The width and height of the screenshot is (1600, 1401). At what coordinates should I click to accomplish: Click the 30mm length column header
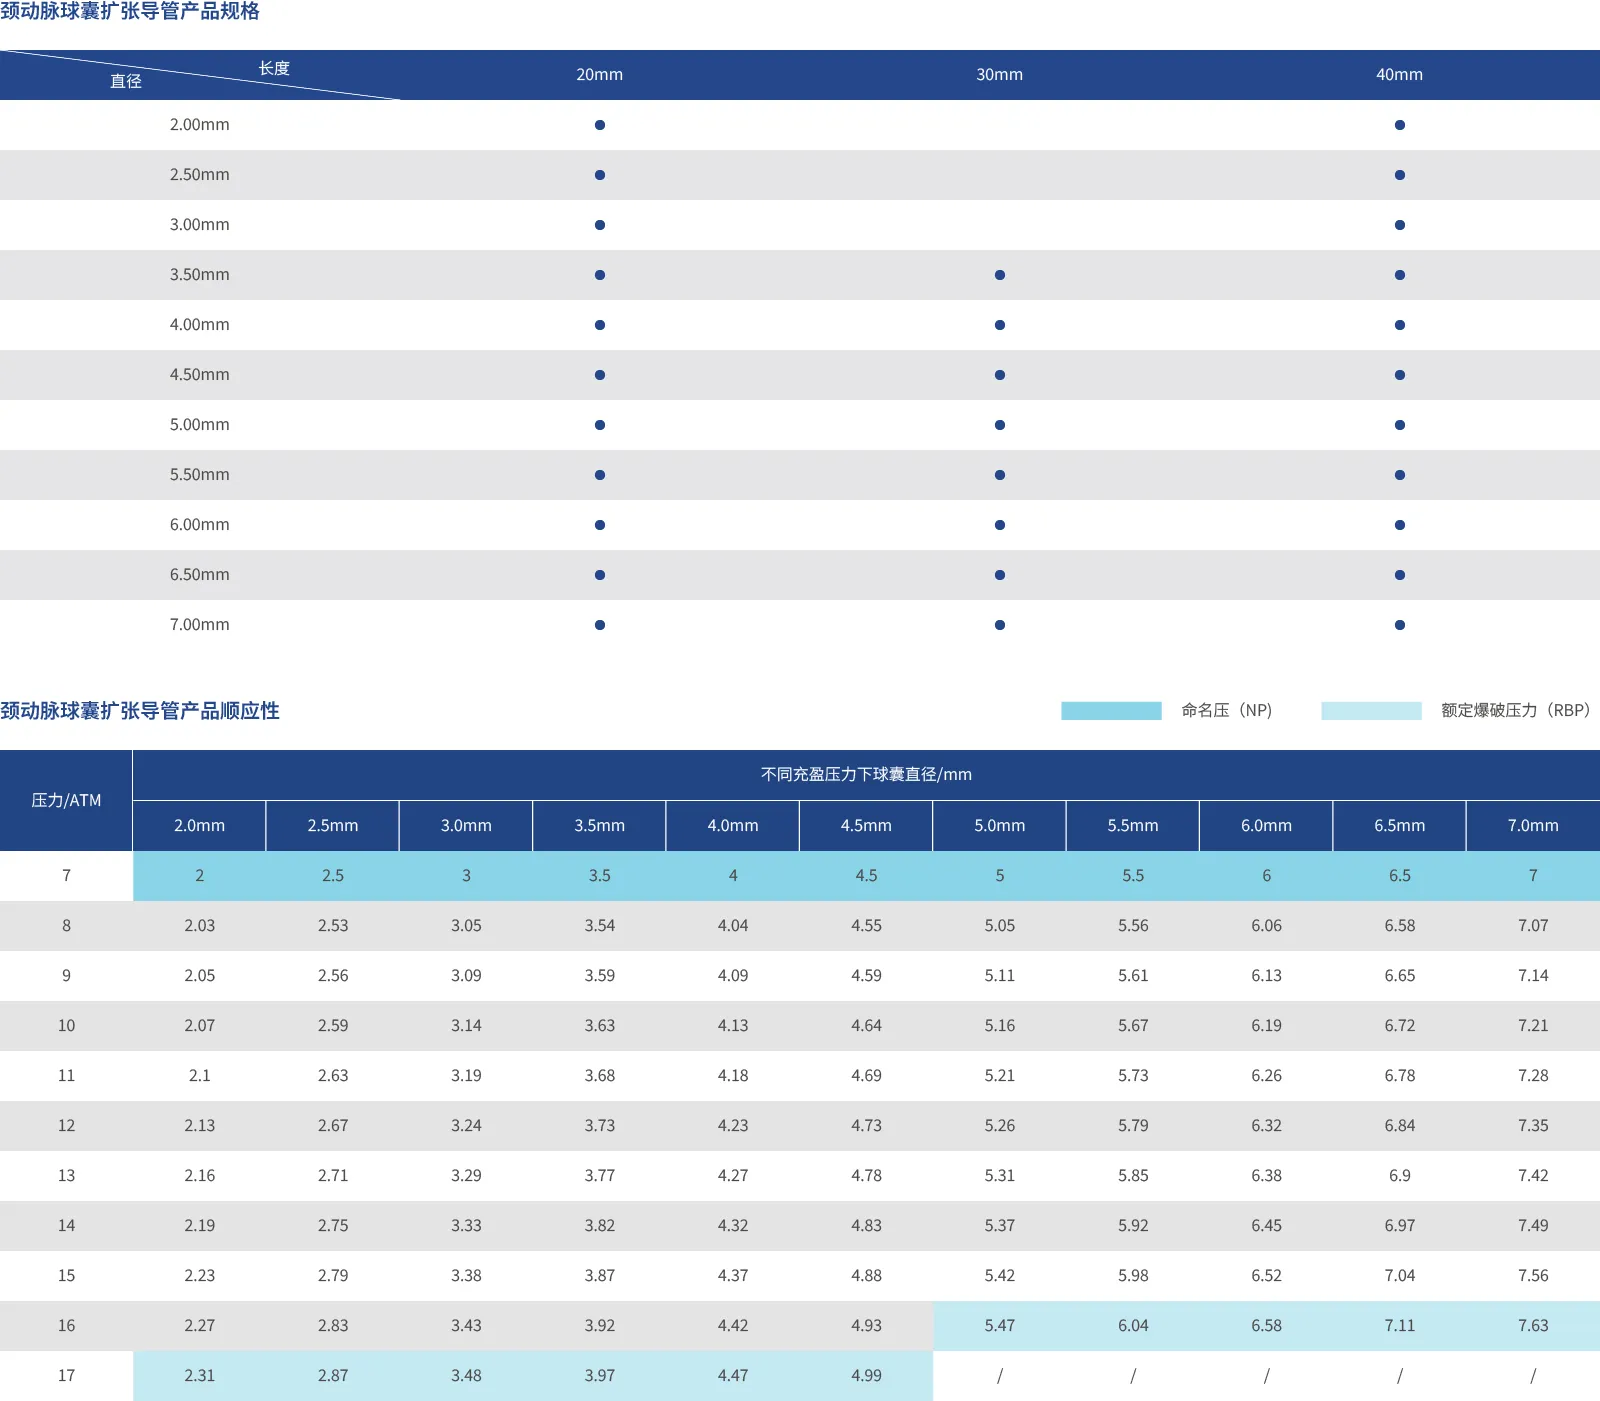1000,75
